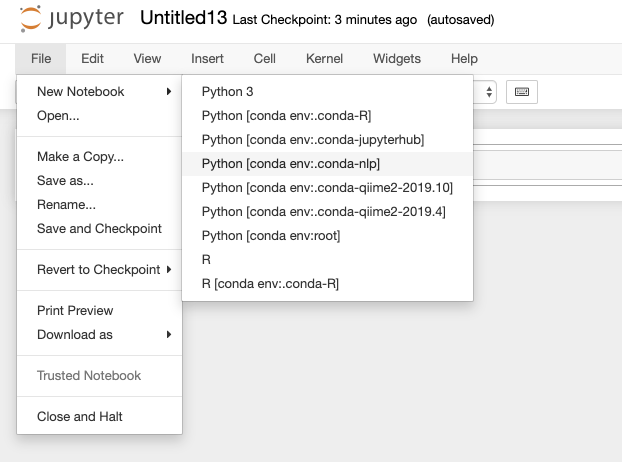This screenshot has width=622, height=462.
Task: Select R [conda env:.conda-R] kernel
Action: [328, 284]
